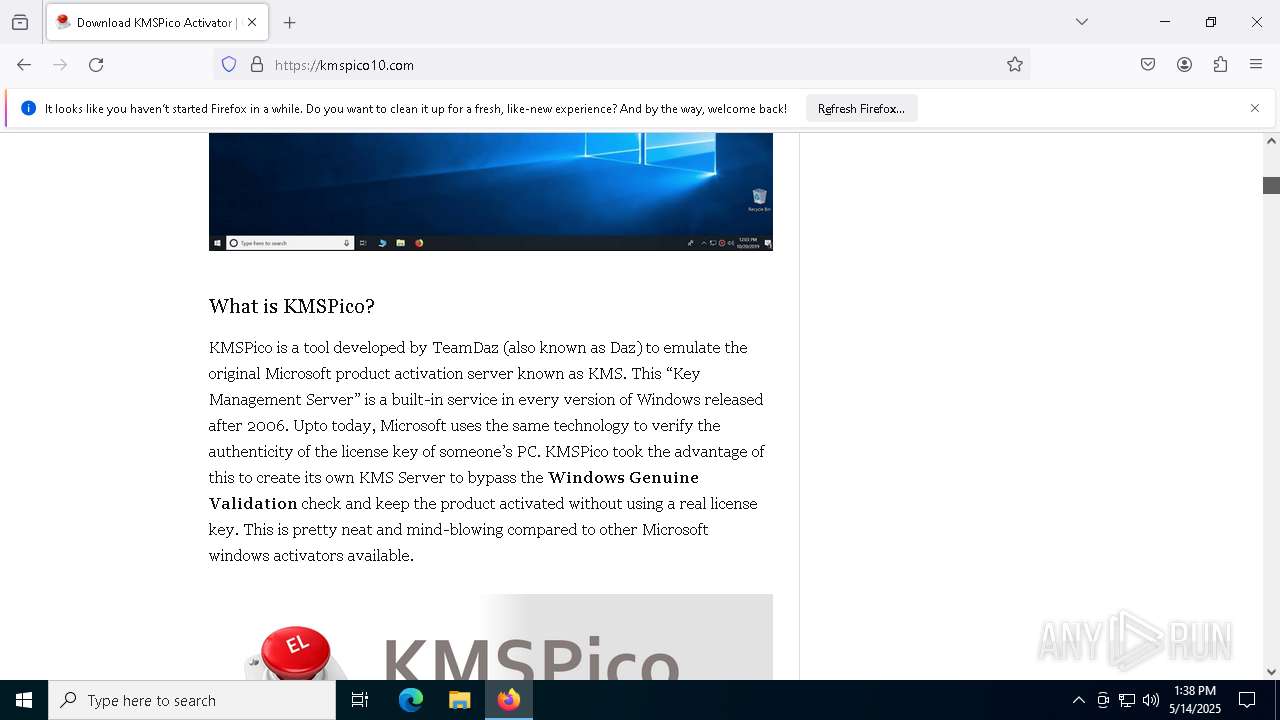Open network status tray icon
The height and width of the screenshot is (720, 1280).
click(1127, 700)
